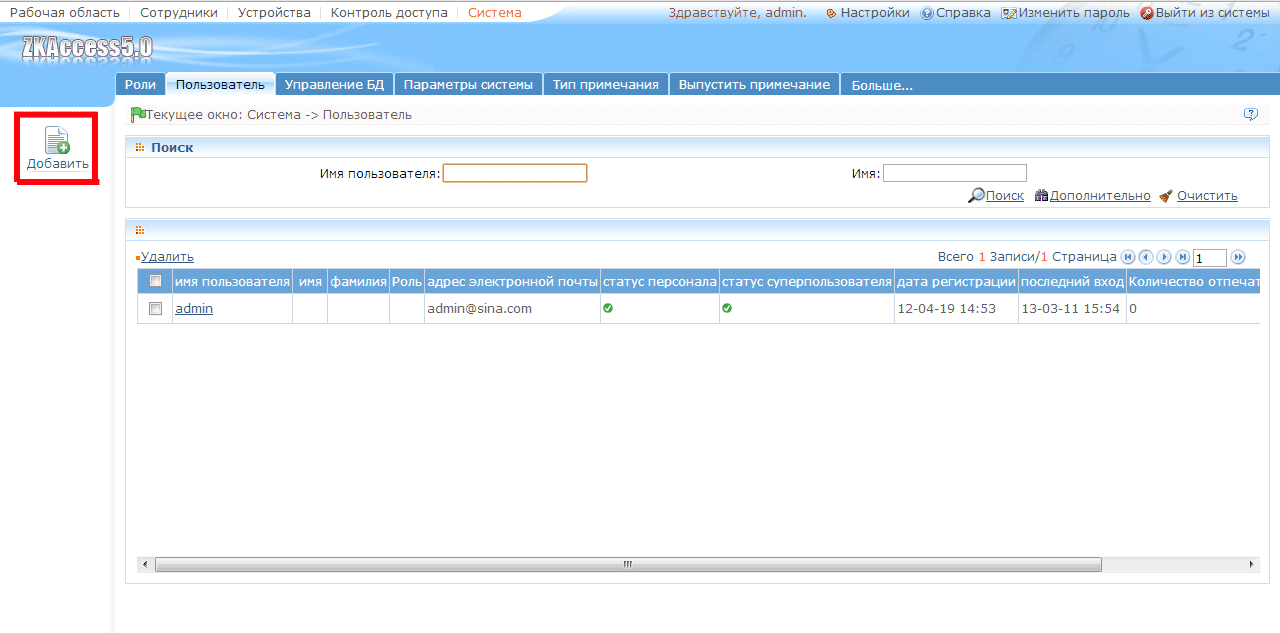Click the Имя пользователя search field
1280x633 pixels.
515,173
